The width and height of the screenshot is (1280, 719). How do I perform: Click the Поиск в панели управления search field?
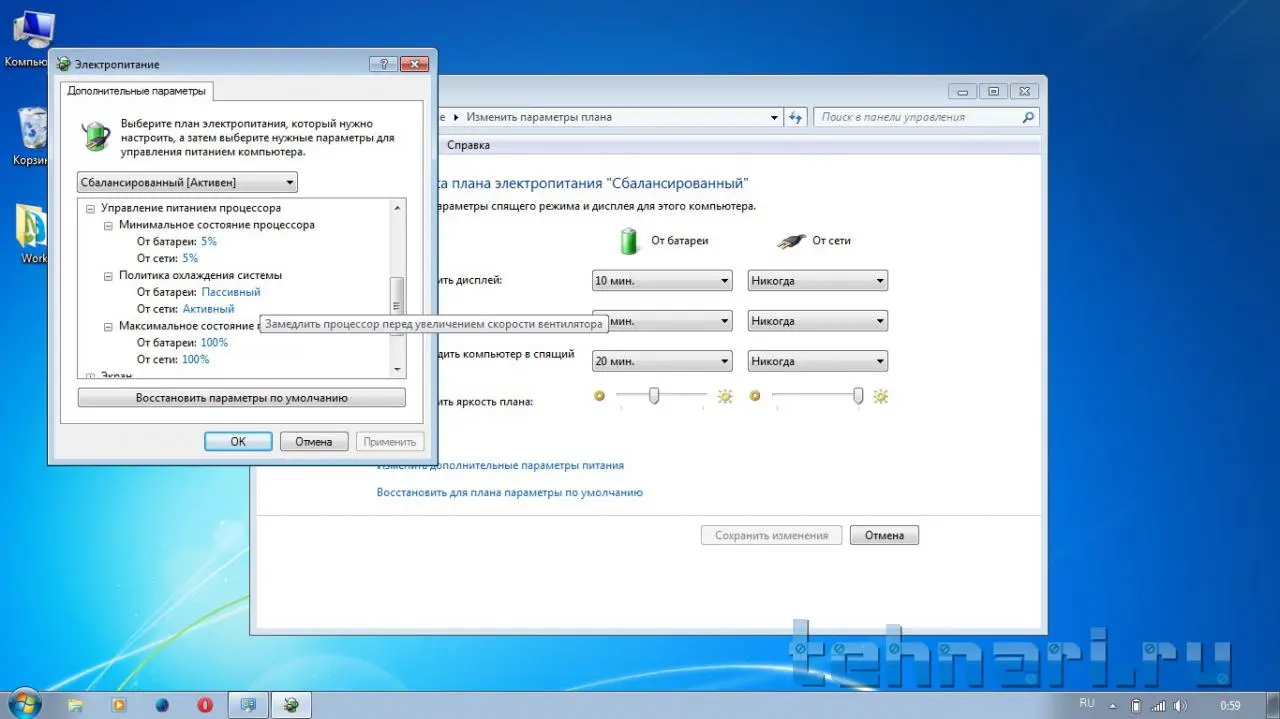(915, 117)
